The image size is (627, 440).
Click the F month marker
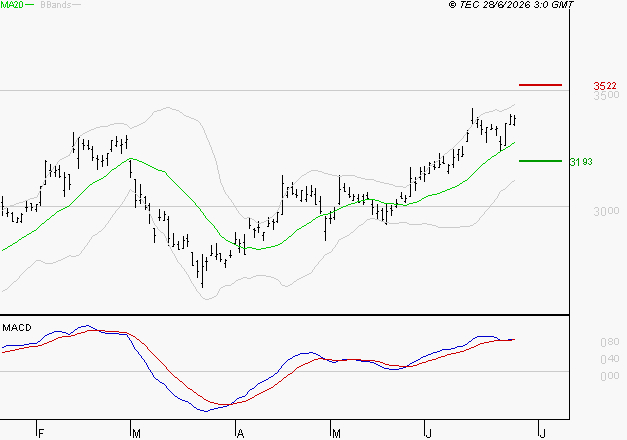click(x=40, y=434)
